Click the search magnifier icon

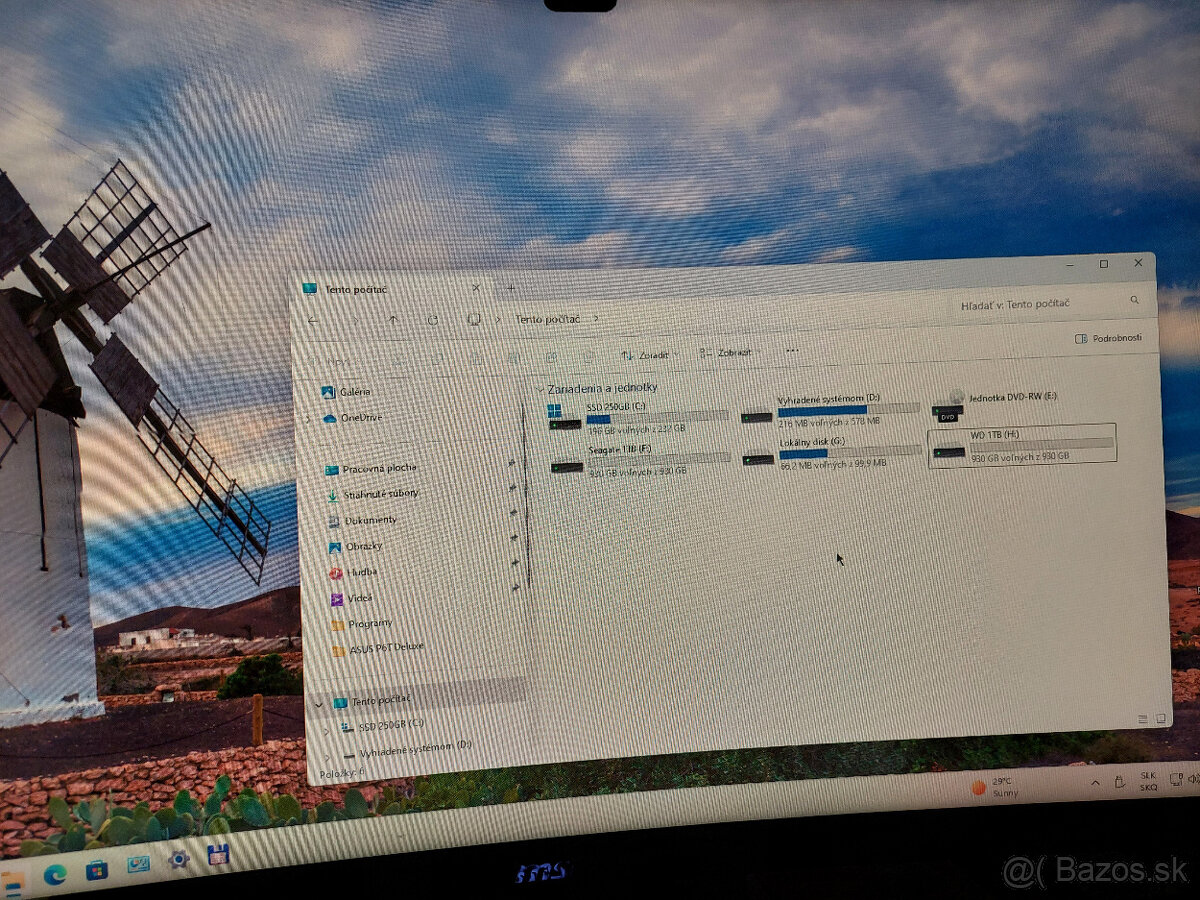coord(1134,300)
